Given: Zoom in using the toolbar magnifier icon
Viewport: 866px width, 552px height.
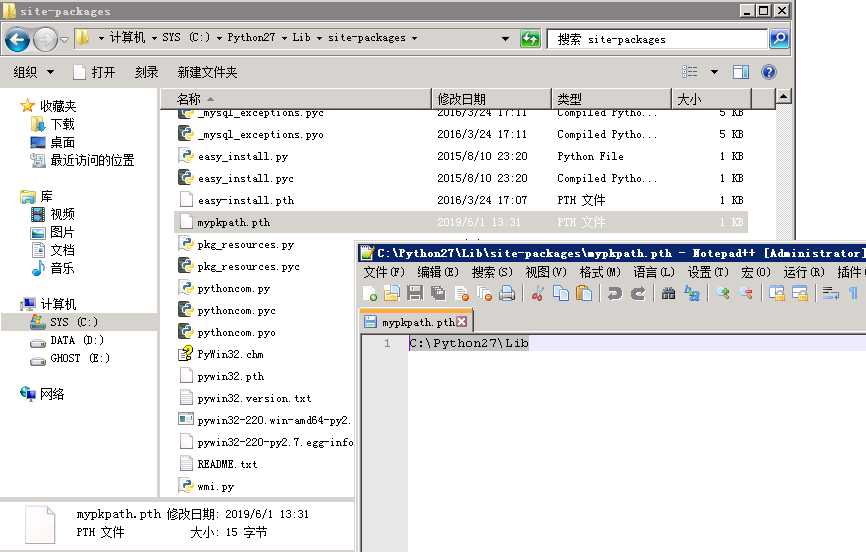Looking at the screenshot, I should pyautogui.click(x=722, y=293).
